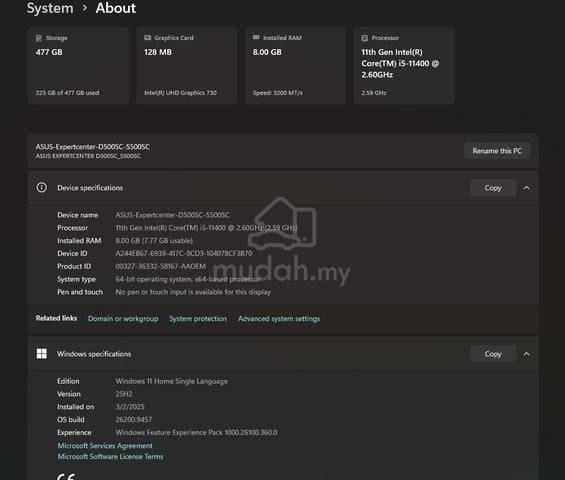The width and height of the screenshot is (565, 480).
Task: Copy the Windows specifications
Action: 493,354
